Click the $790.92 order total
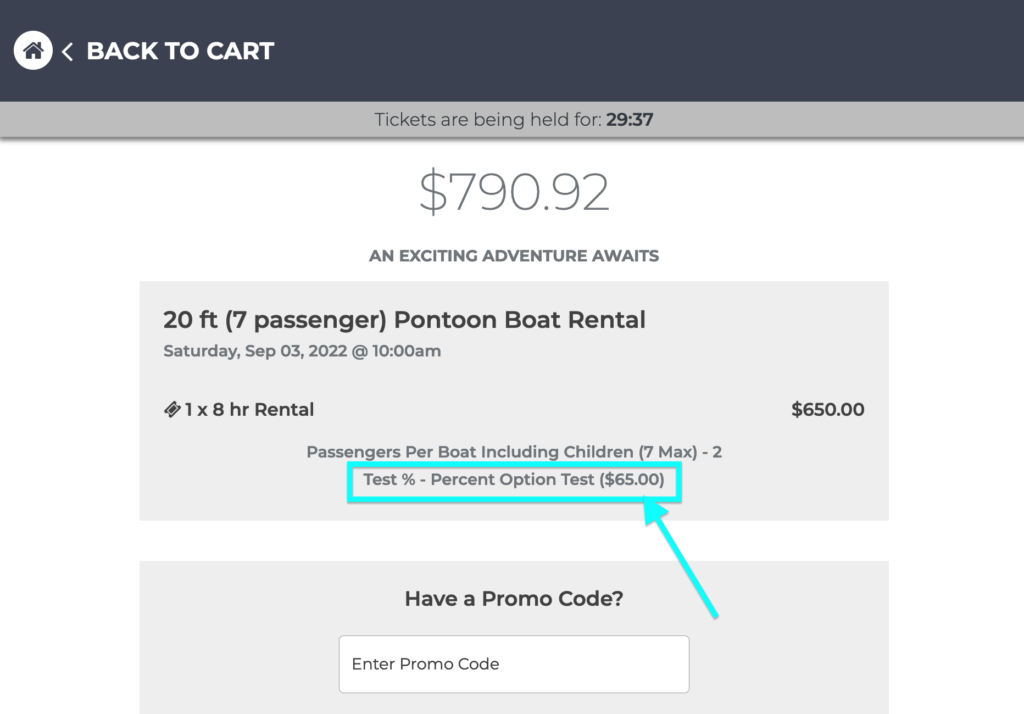The height and width of the screenshot is (714, 1024). 514,191
